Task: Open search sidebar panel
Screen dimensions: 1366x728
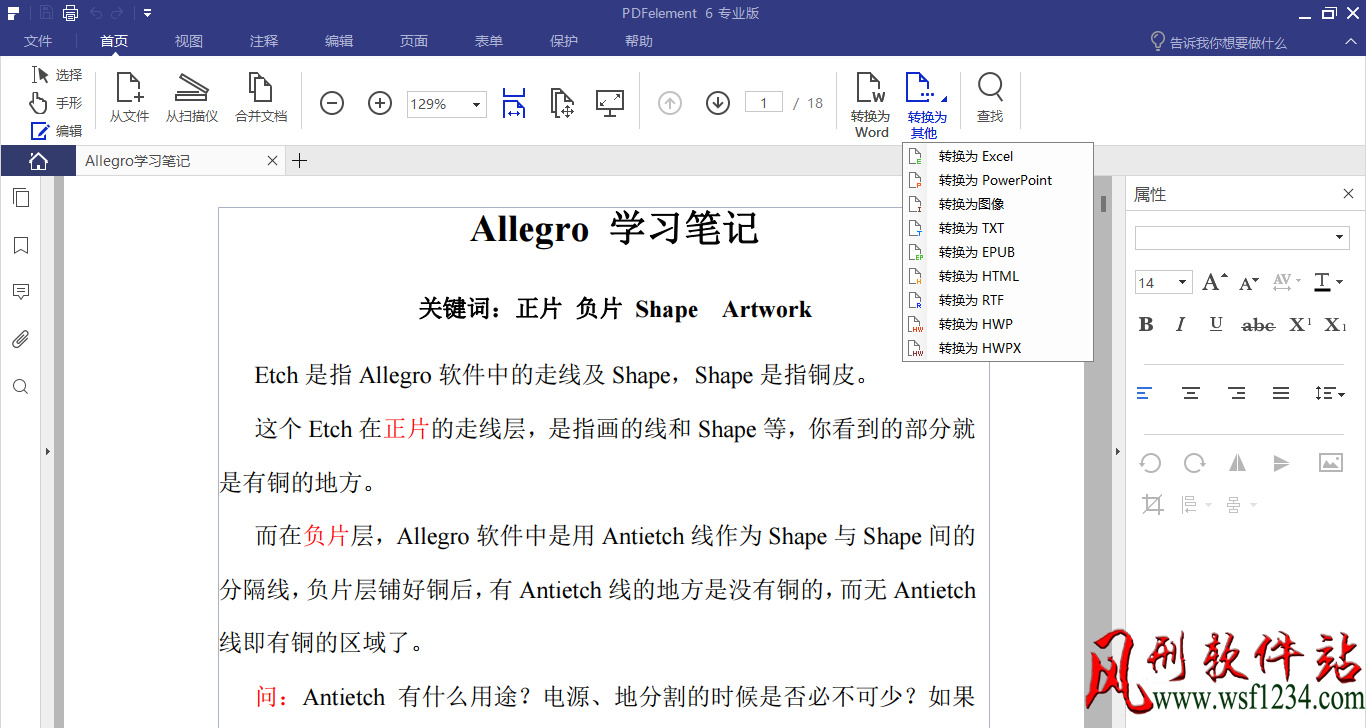Action: pos(20,387)
